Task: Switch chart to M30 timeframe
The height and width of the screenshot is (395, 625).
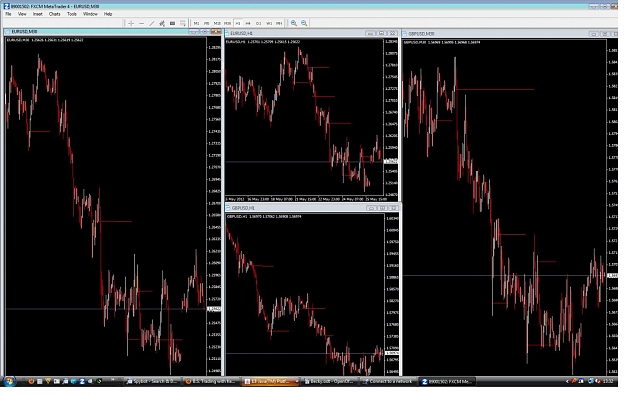Action: (x=227, y=23)
